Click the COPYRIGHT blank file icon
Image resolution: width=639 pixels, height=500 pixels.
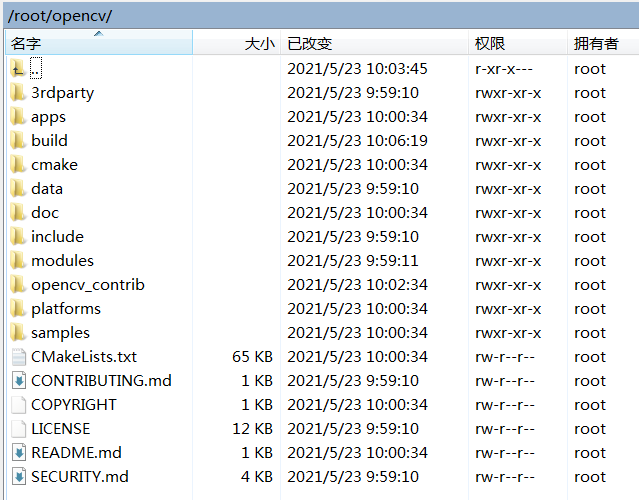tap(18, 405)
